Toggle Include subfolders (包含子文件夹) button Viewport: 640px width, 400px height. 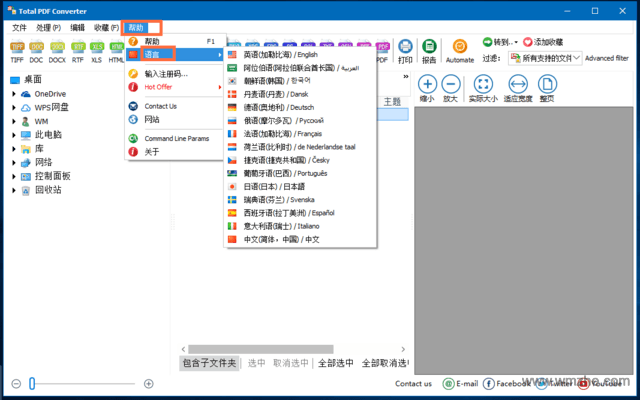pos(209,363)
